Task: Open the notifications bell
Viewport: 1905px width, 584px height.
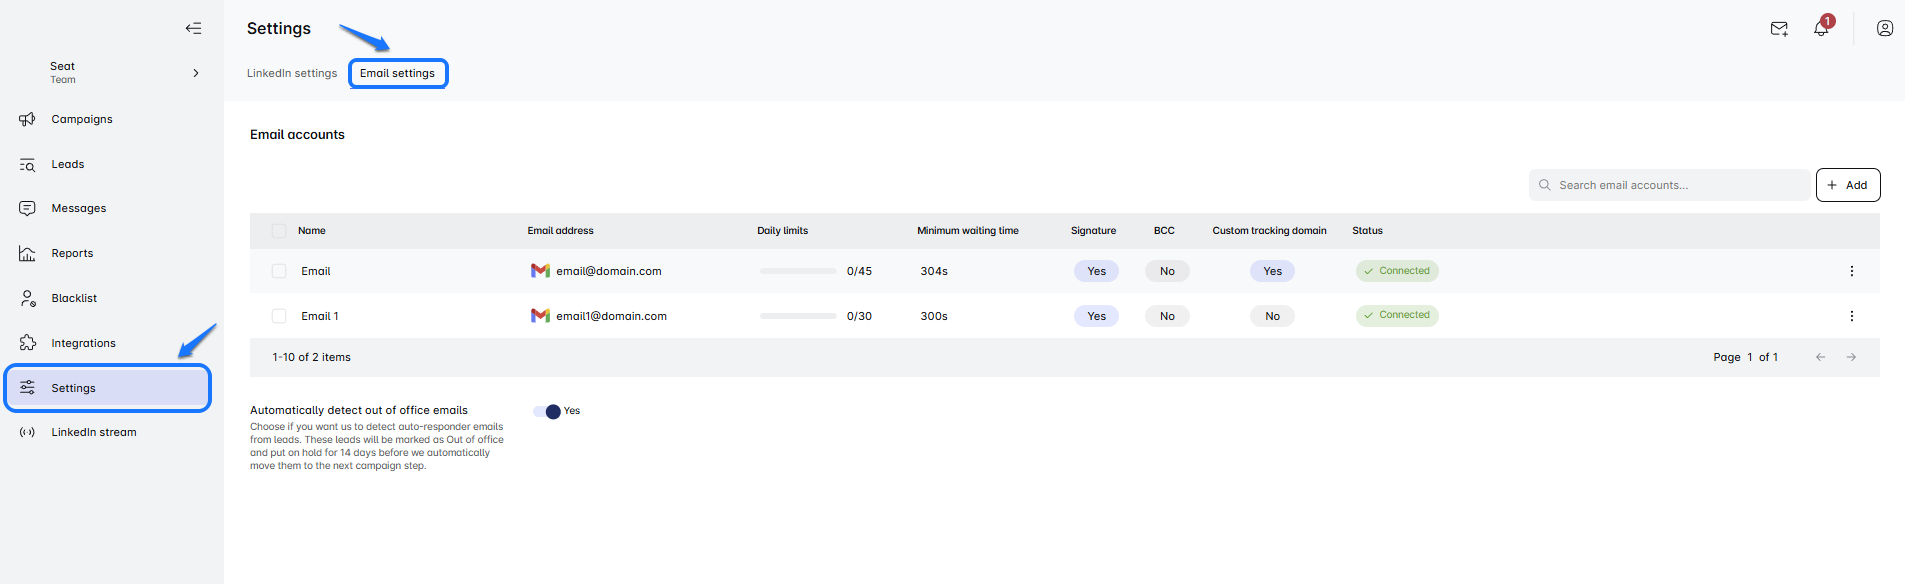Action: coord(1821,29)
